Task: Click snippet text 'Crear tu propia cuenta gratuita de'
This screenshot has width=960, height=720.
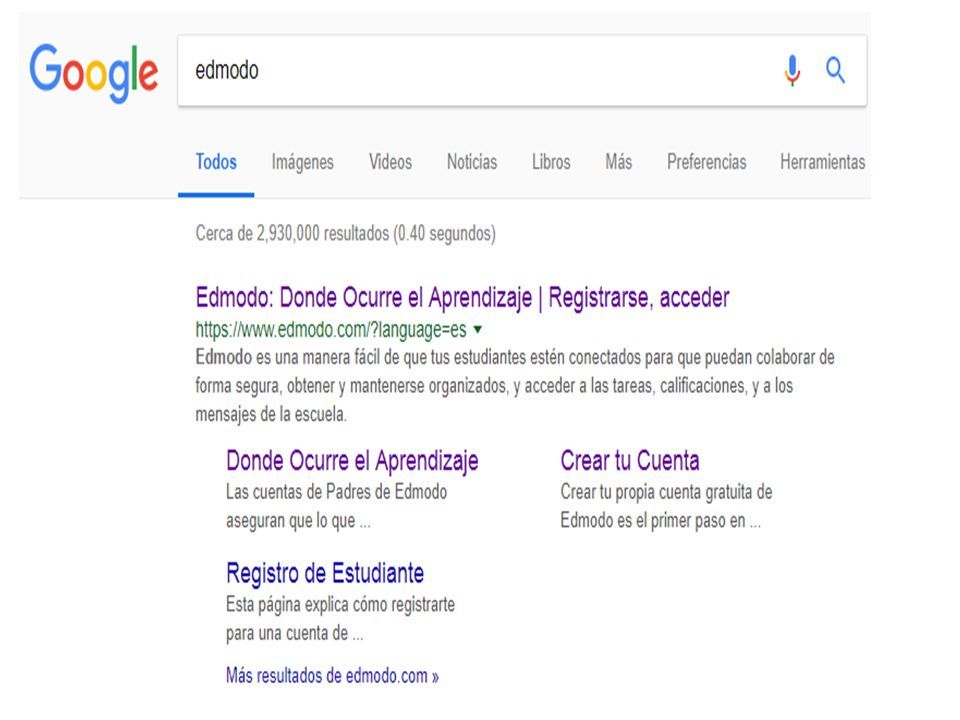Action: (x=666, y=492)
